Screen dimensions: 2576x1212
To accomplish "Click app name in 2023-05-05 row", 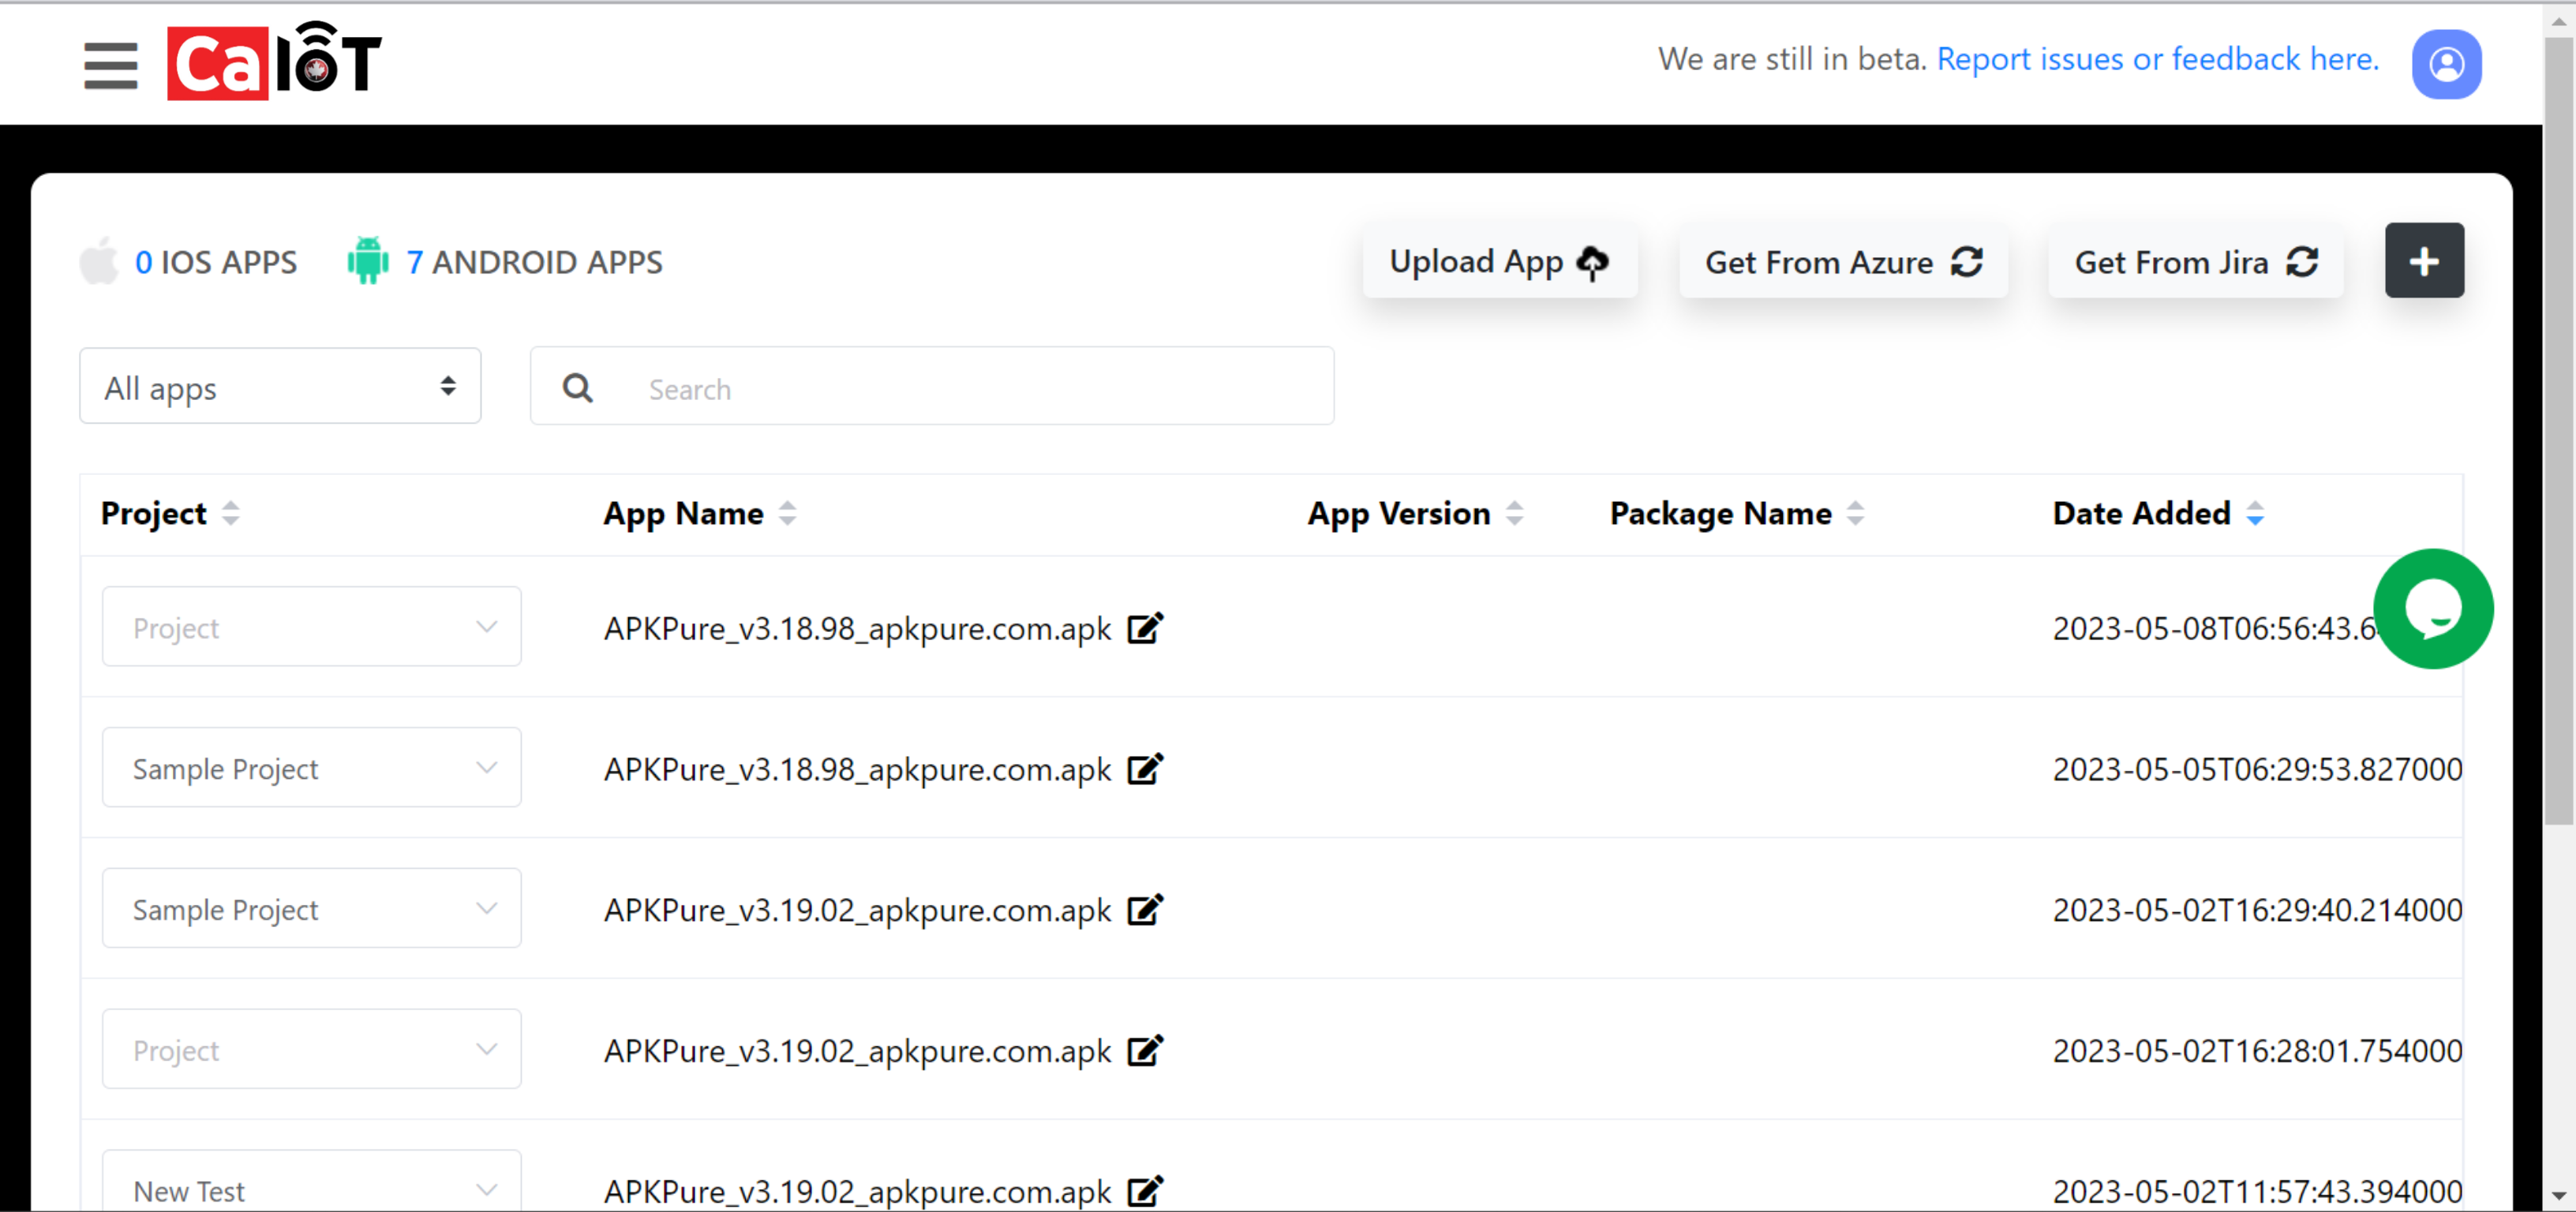I will pos(857,770).
